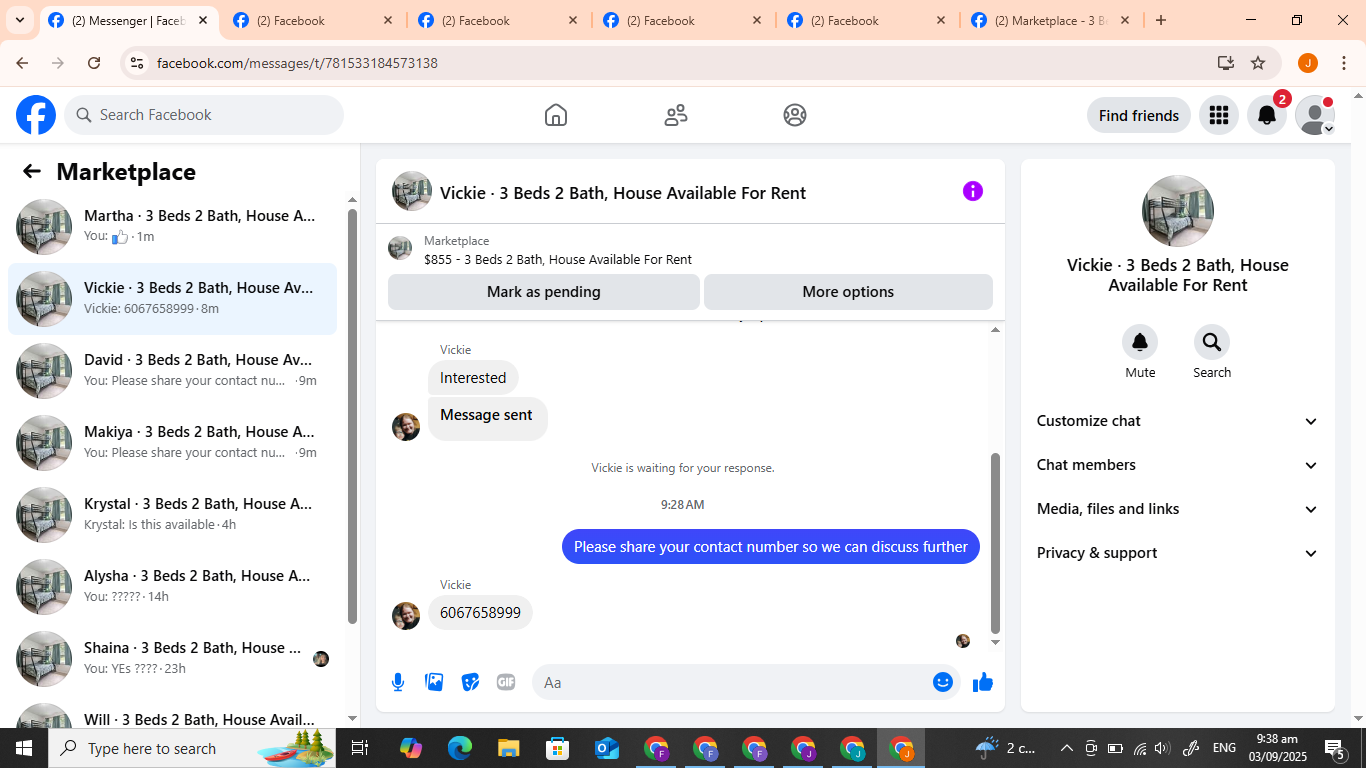The image size is (1366, 768).
Task: Click the Facebook logo
Action: [x=36, y=115]
